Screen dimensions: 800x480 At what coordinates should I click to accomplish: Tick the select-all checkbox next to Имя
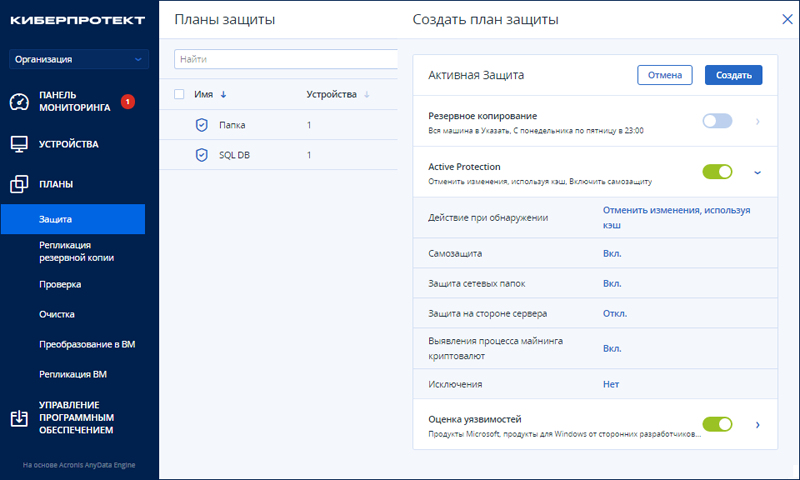(x=179, y=94)
